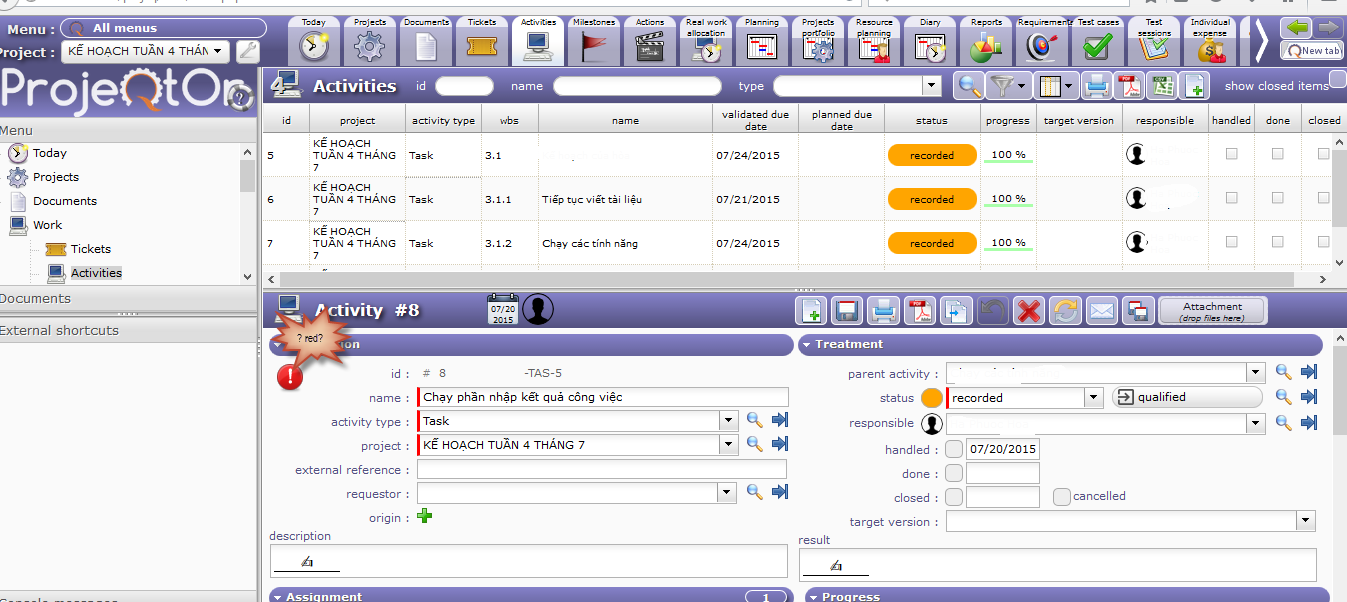Refresh the activity with the circular arrows icon

point(1065,311)
